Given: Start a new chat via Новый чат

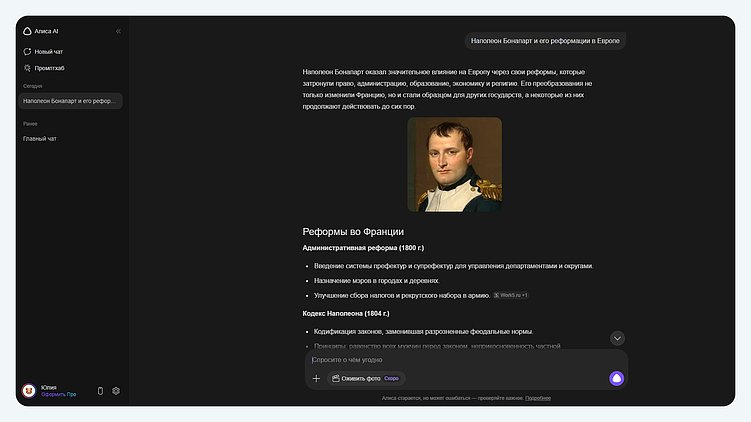Looking at the screenshot, I should pos(43,51).
